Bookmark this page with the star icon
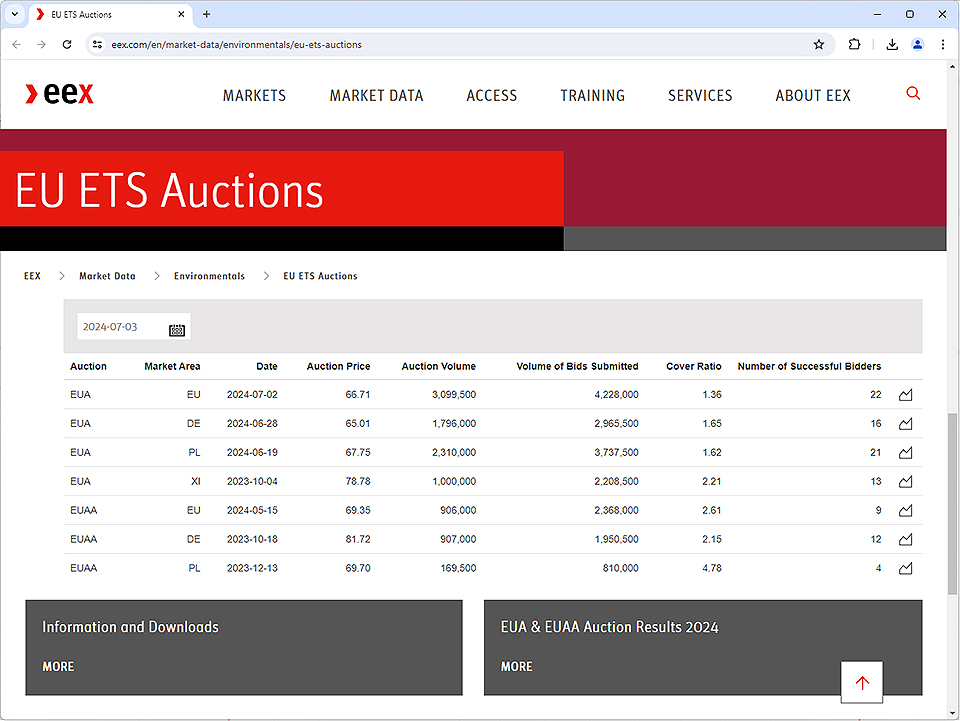Screen dimensions: 960x721 click(819, 44)
